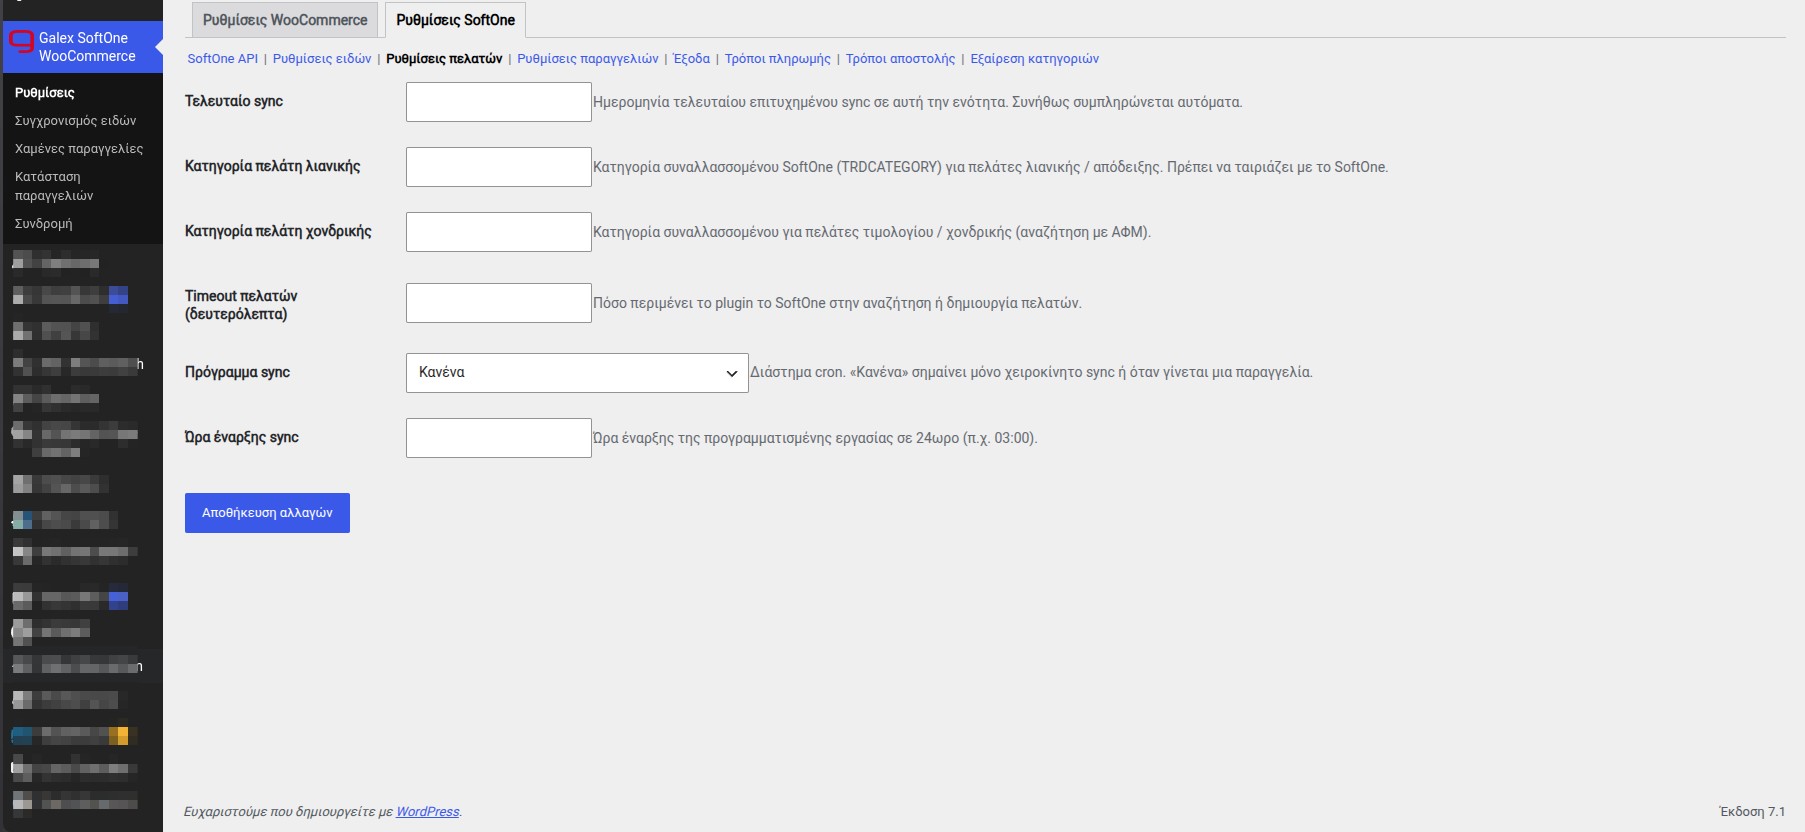Open the Έξοδα section link
This screenshot has width=1805, height=832.
(x=692, y=59)
